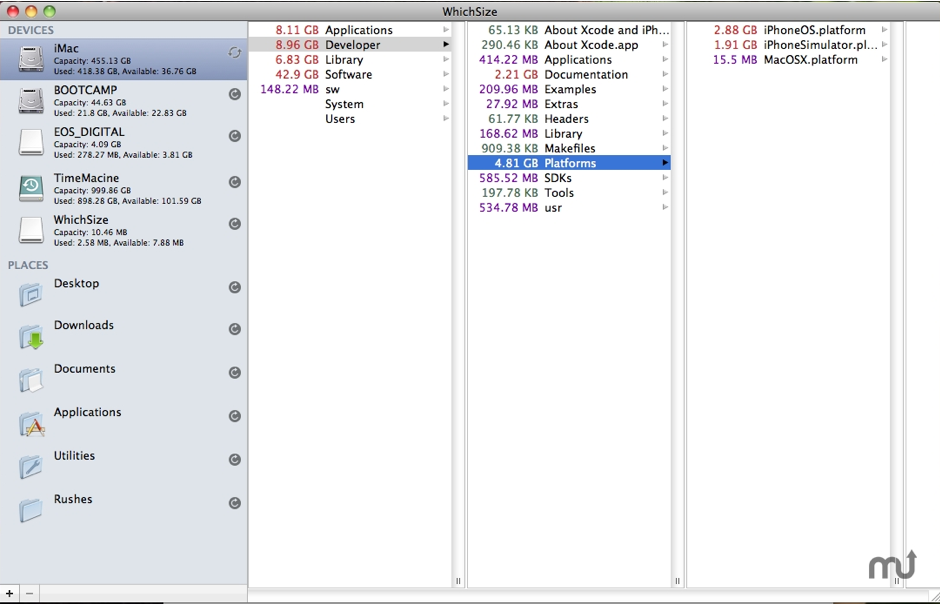Select the System folder row
This screenshot has width=940, height=604.
pyautogui.click(x=350, y=104)
